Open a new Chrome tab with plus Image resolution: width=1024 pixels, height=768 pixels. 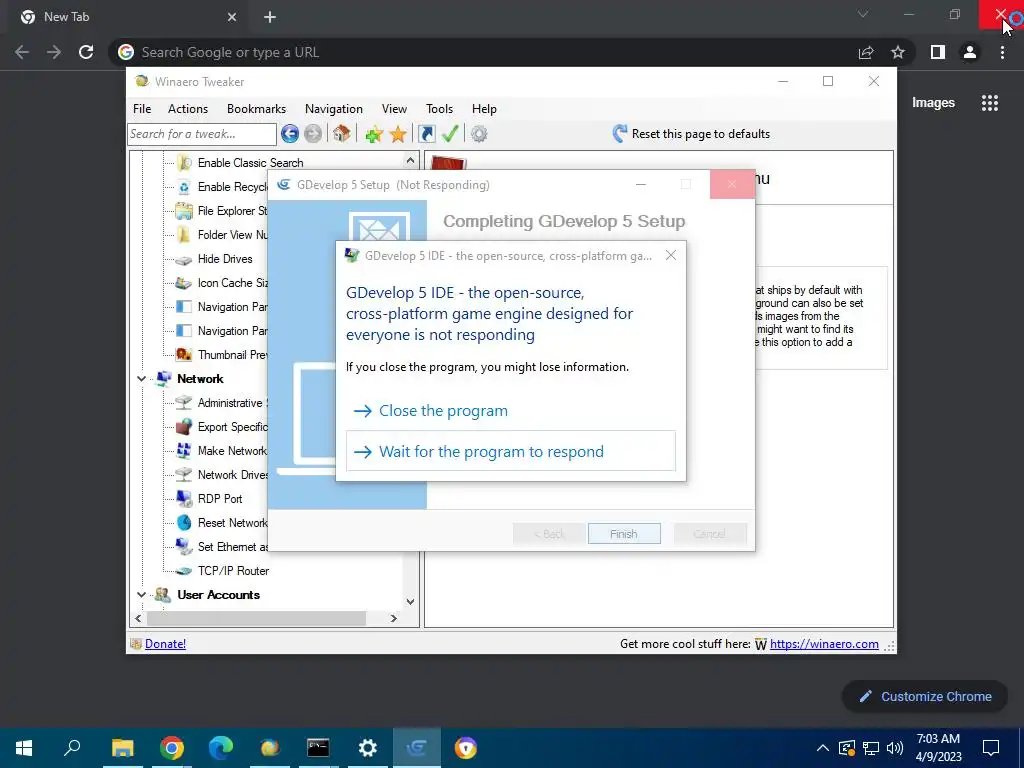(270, 17)
